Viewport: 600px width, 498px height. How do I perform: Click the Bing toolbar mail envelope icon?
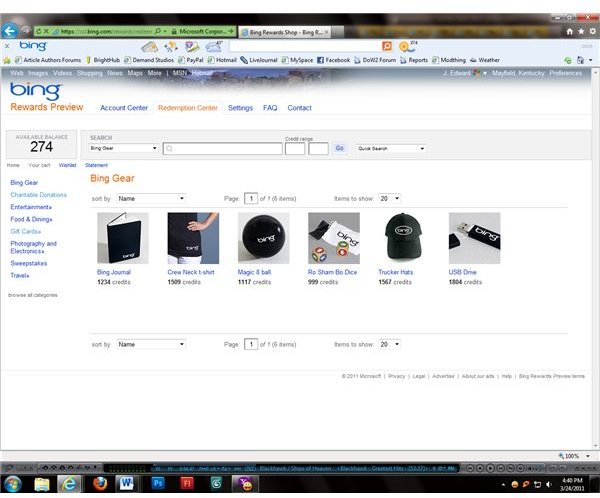coord(149,47)
